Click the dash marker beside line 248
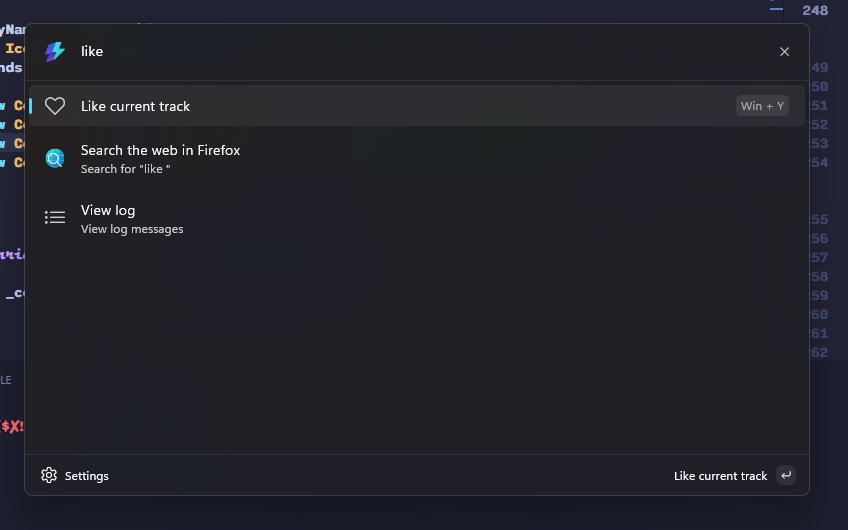This screenshot has width=848, height=530. click(x=776, y=9)
